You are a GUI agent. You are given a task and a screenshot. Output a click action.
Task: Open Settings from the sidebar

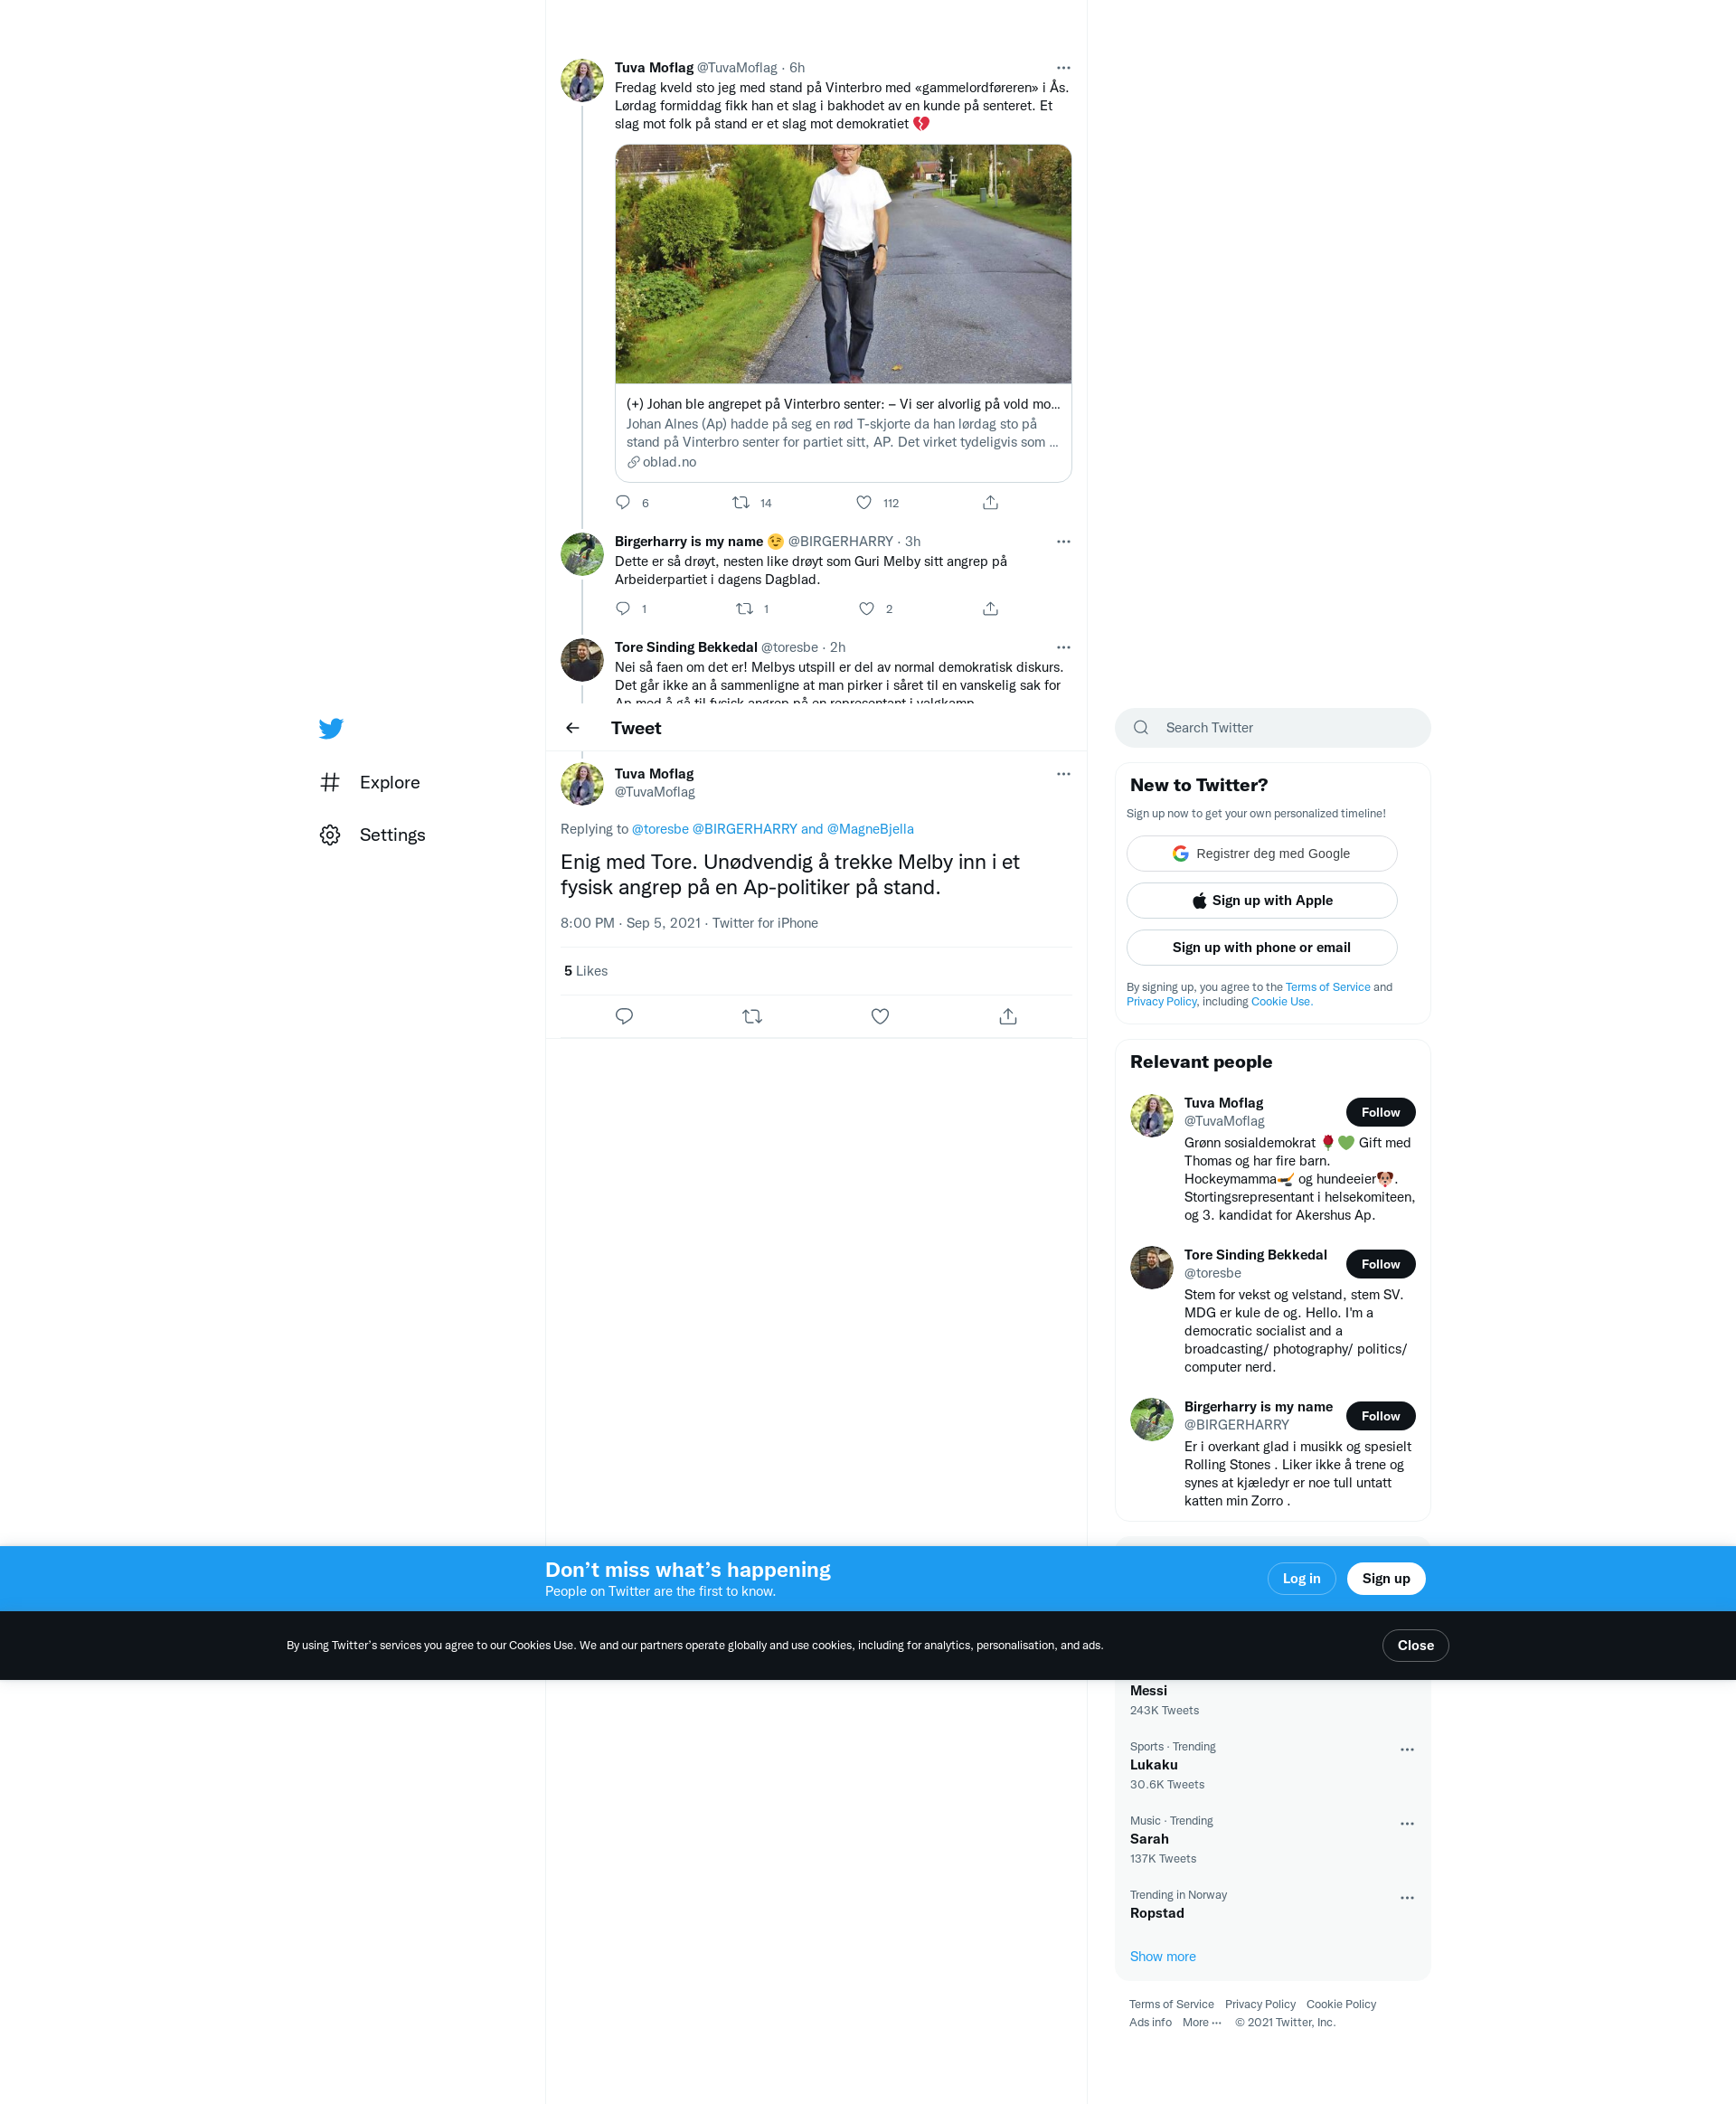tap(373, 835)
